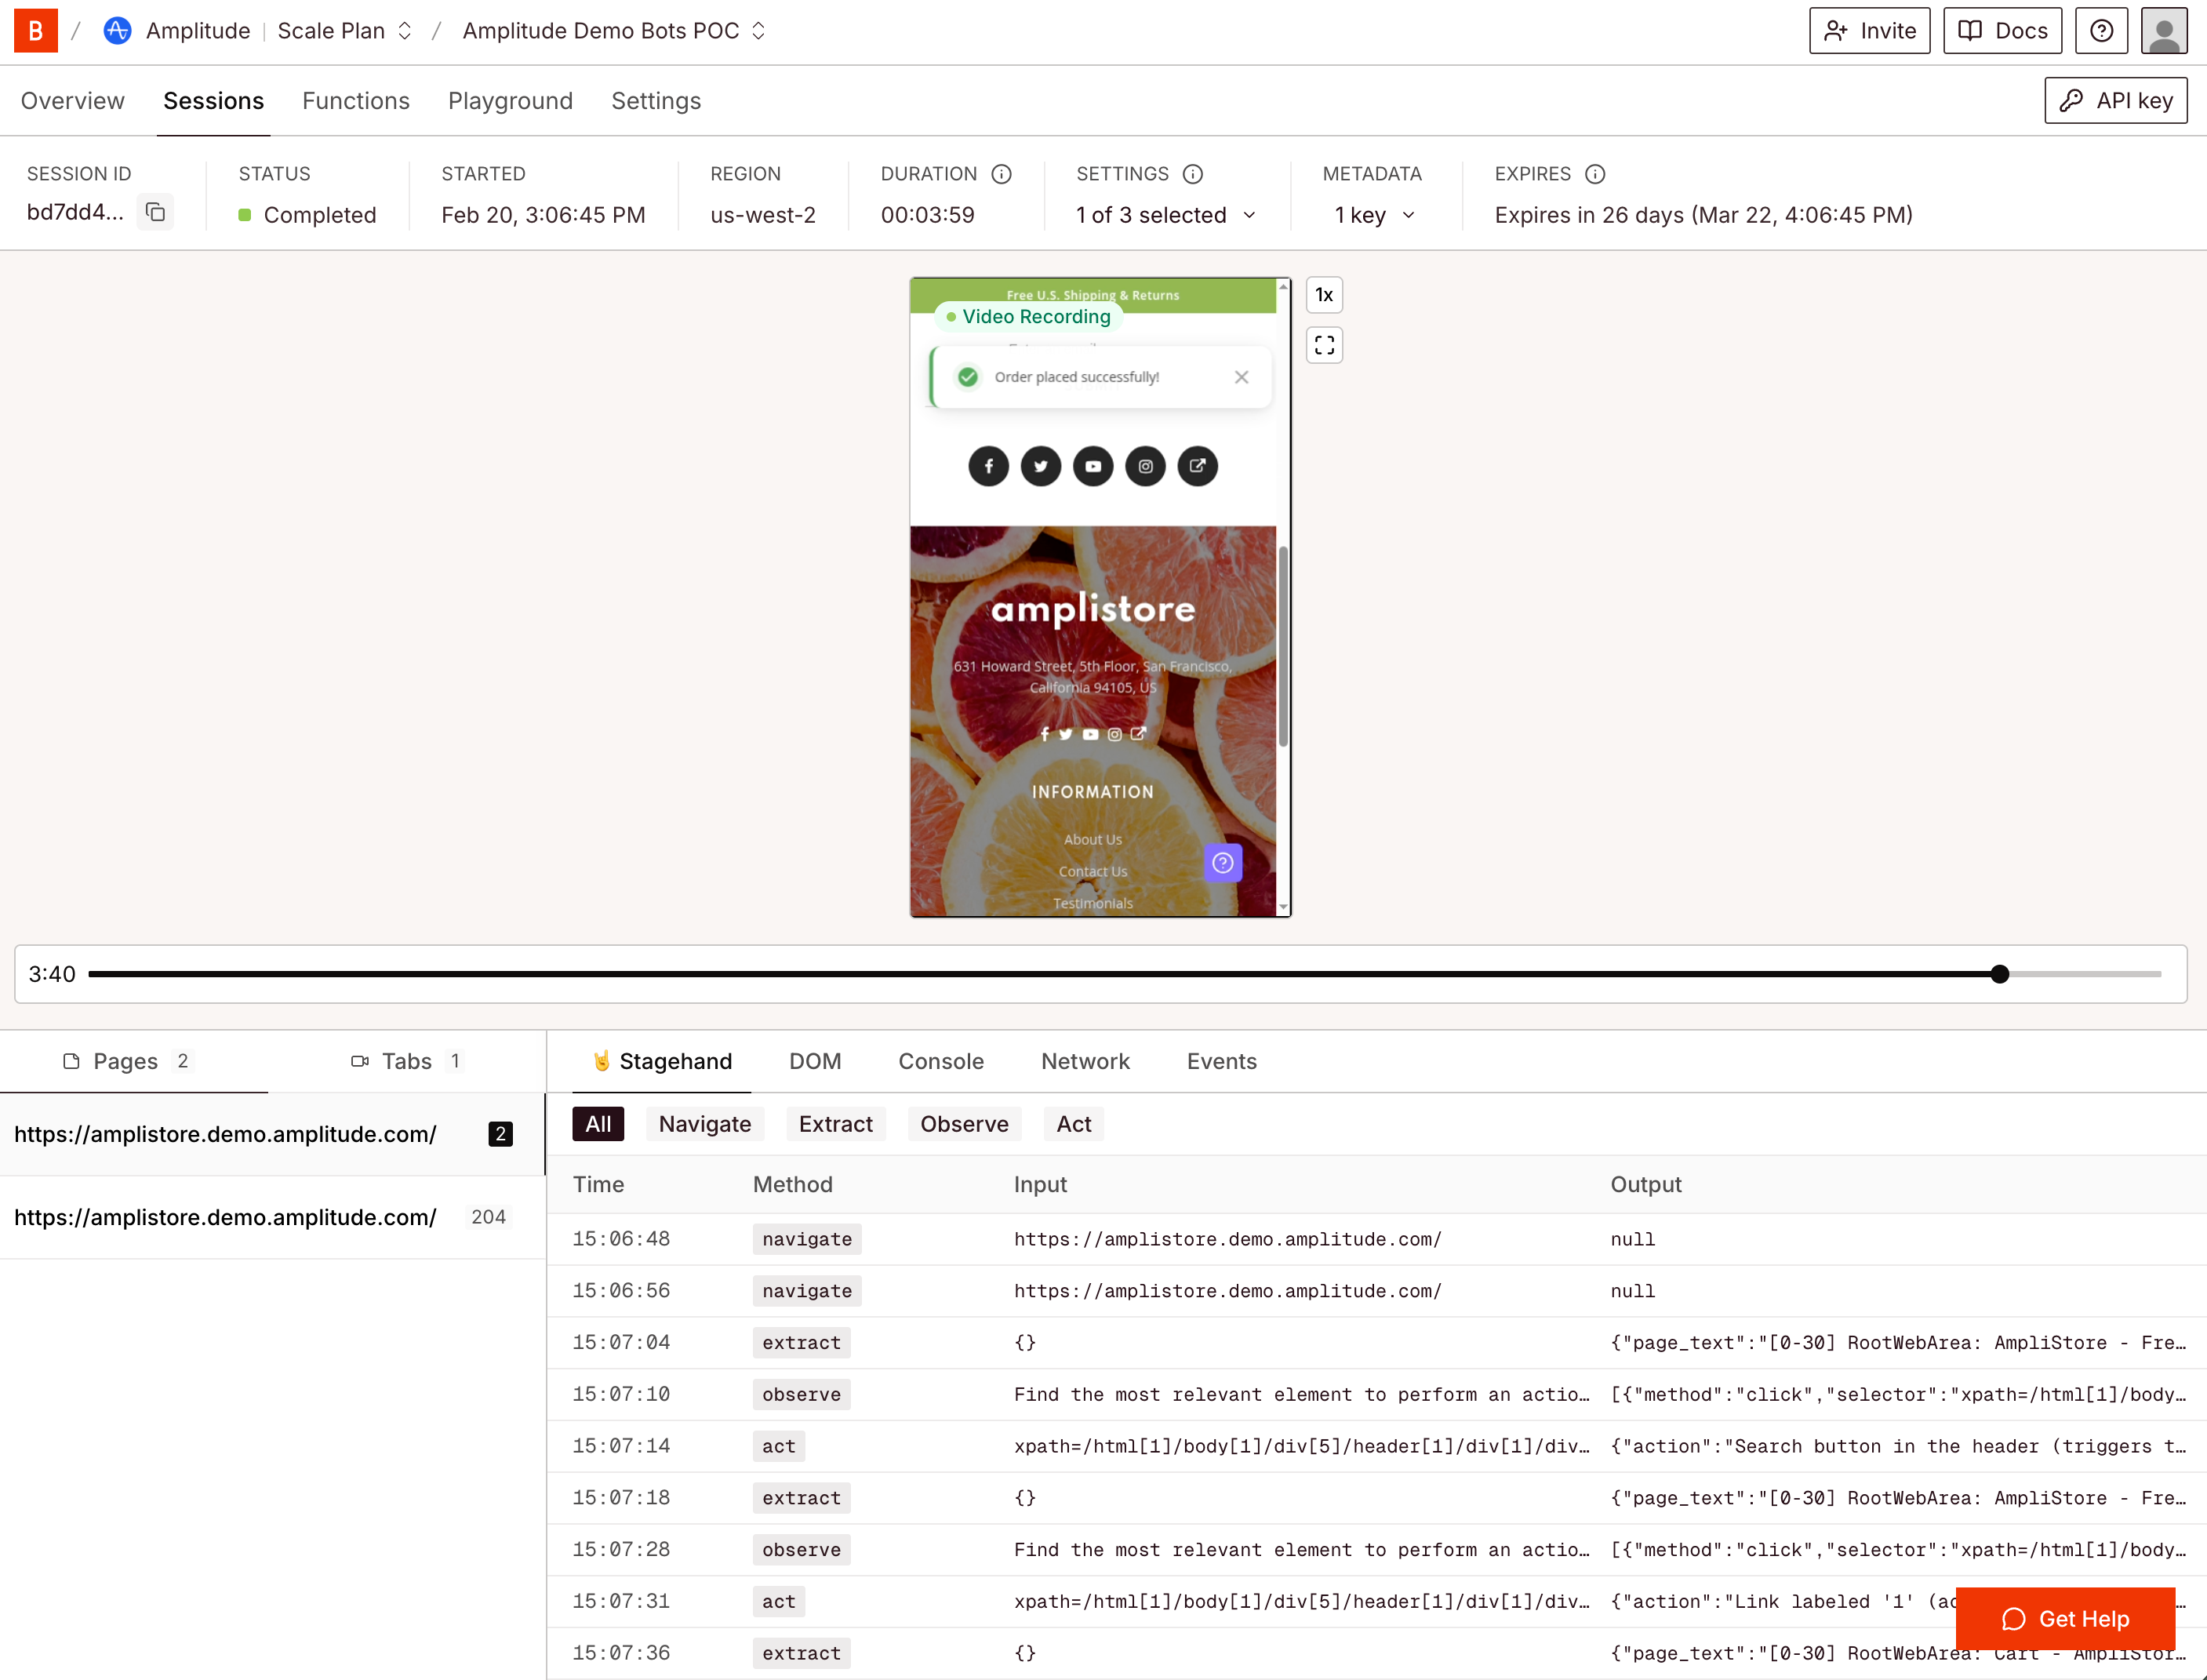Open fullscreen video recording view

point(1324,345)
